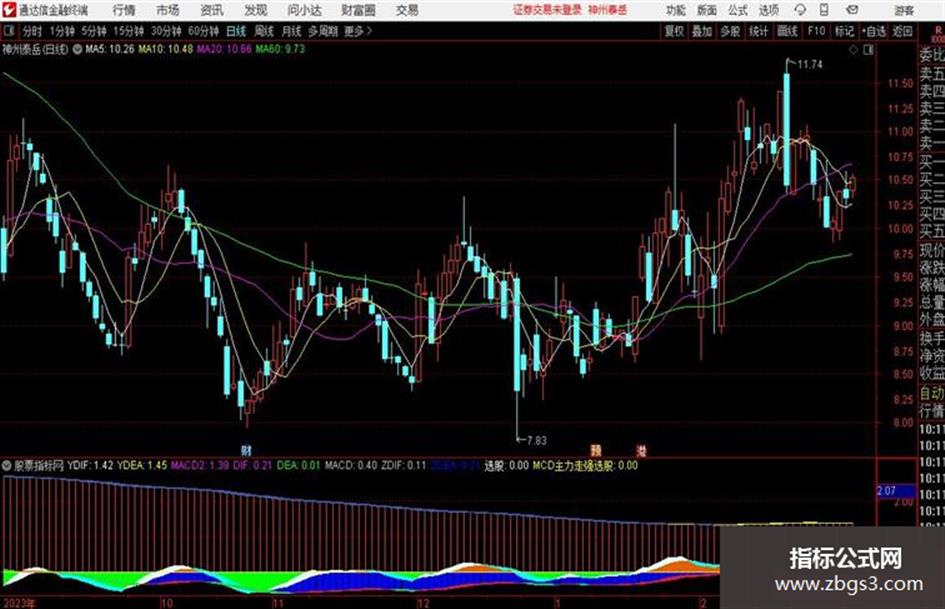This screenshot has width=945, height=609.
Task: Open indicator dropdown beside 股票指标网
Action: 7,465
